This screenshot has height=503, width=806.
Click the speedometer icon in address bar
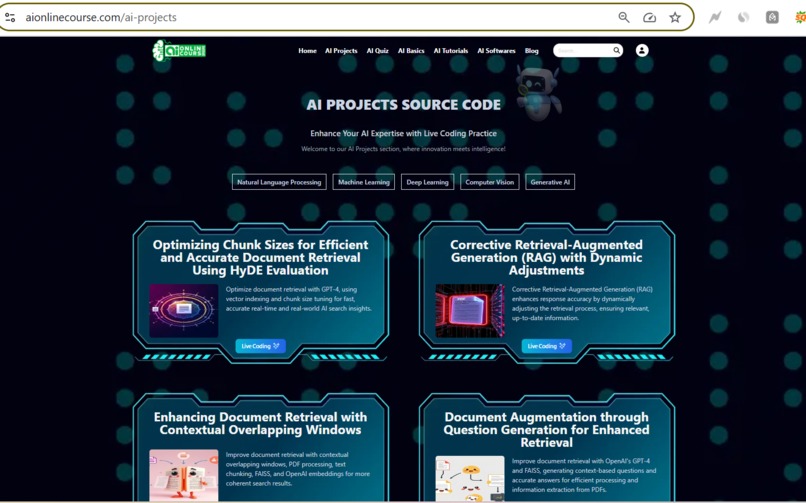(649, 17)
